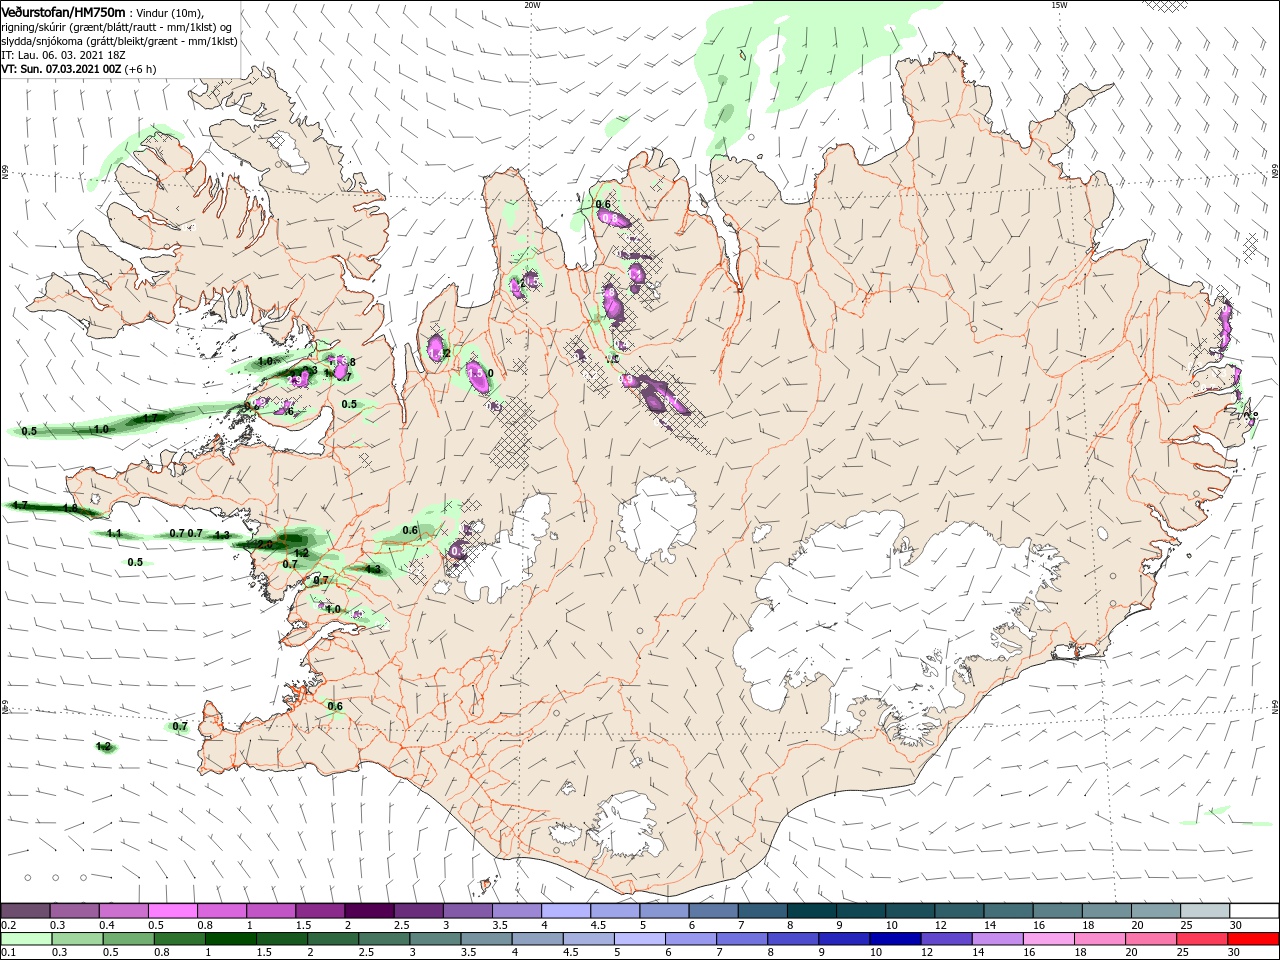Click the dark teal 8–9 upper legend swatch
Screen dimensions: 1280x960
[811, 911]
